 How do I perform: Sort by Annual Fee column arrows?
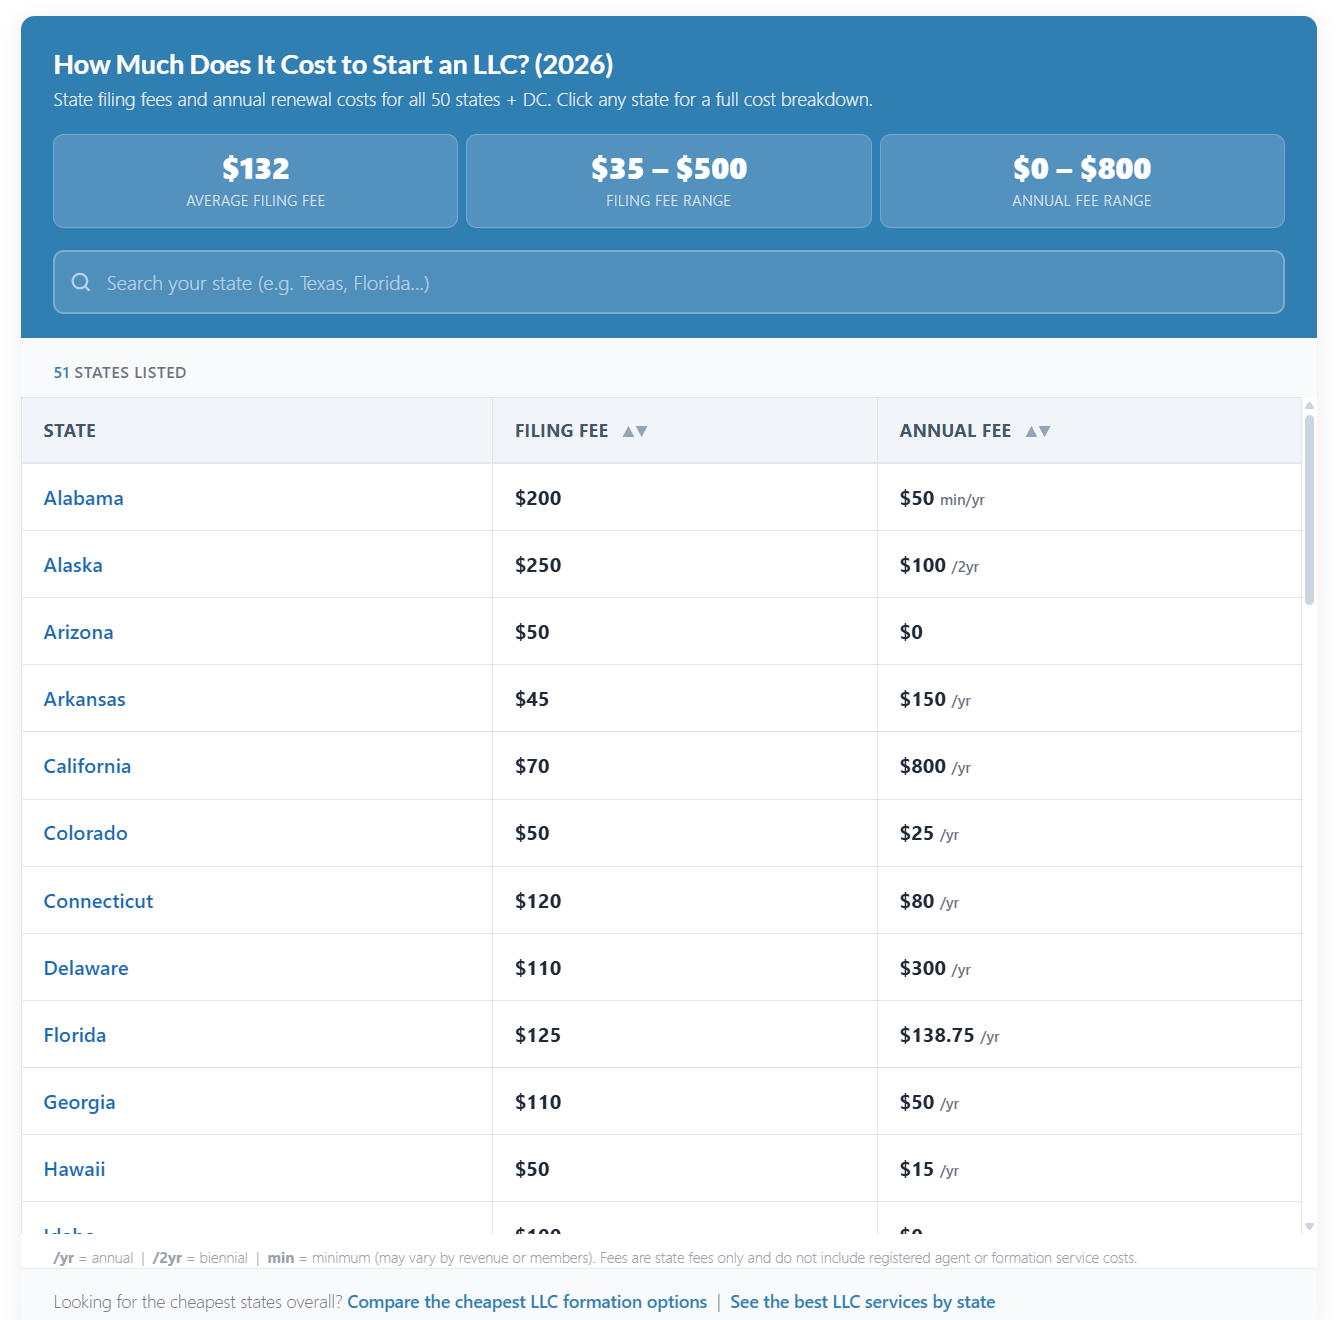point(1038,431)
